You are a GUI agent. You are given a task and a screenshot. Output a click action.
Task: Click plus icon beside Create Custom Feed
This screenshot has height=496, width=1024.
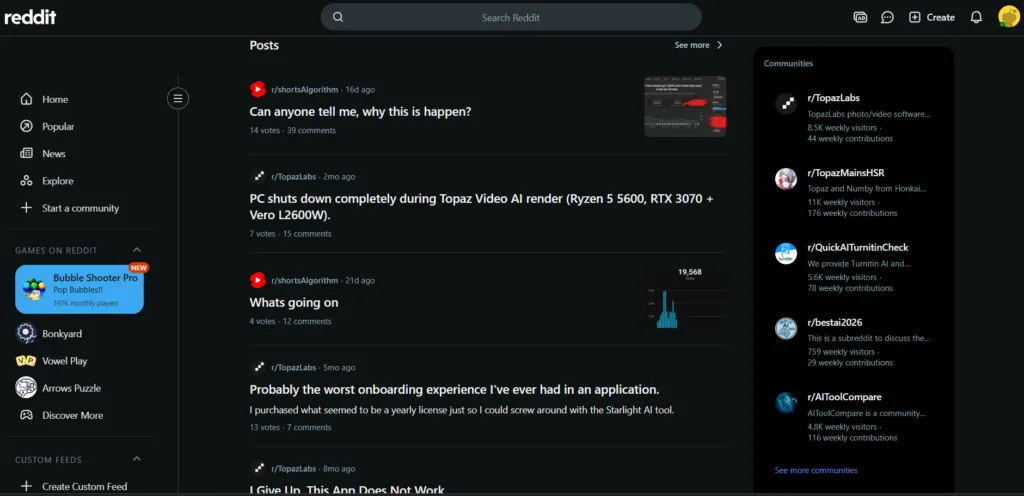(26, 486)
